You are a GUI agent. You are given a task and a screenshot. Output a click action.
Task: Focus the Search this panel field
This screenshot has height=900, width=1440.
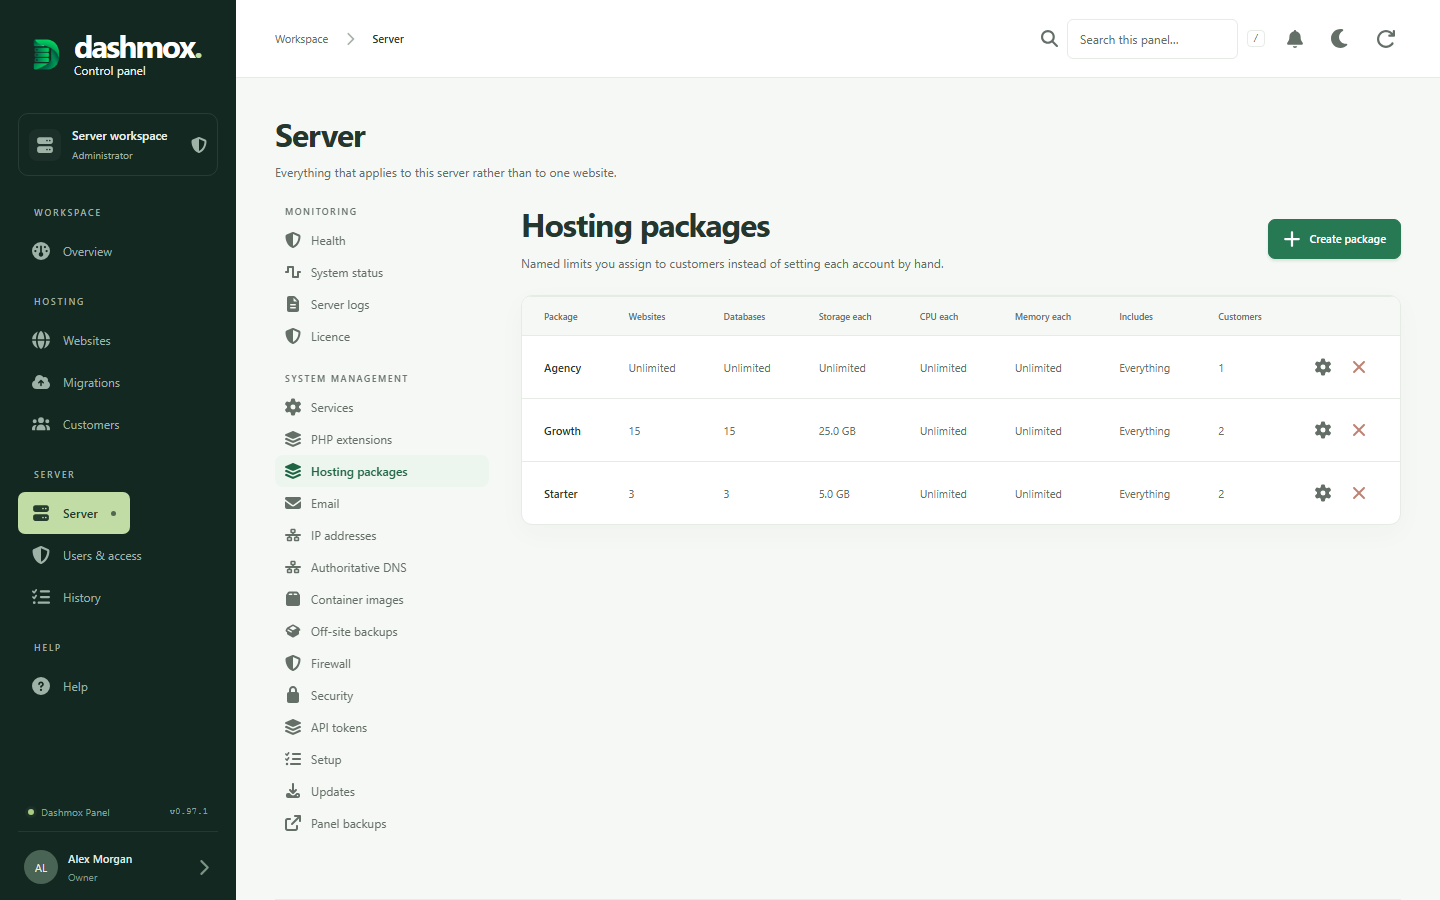pyautogui.click(x=1152, y=39)
